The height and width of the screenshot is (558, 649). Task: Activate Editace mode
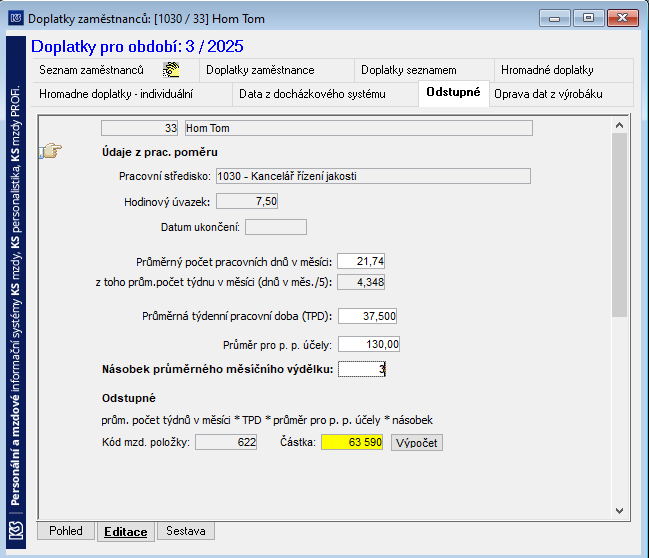[x=125, y=532]
